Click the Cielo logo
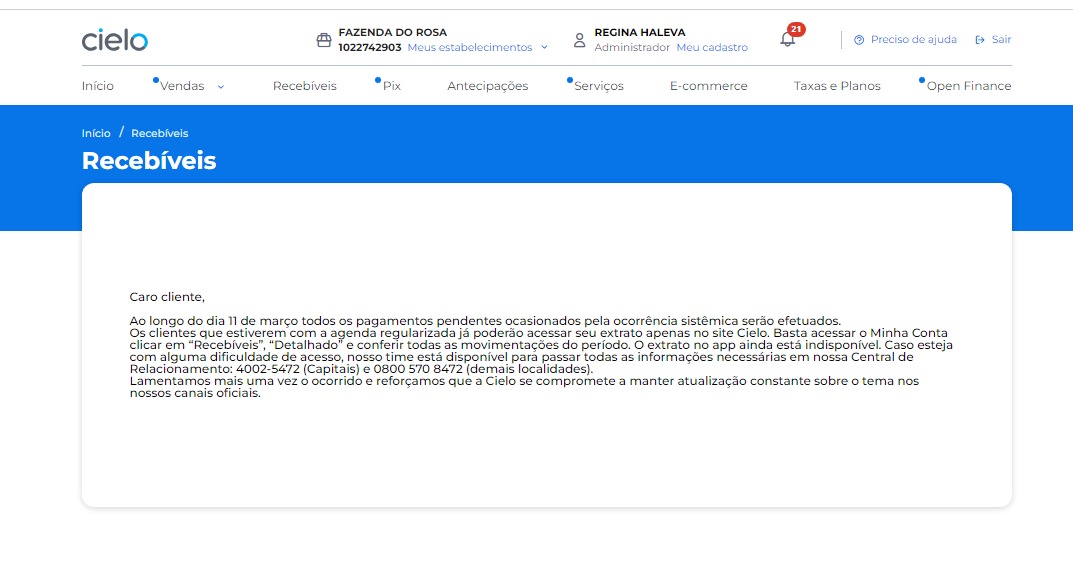 115,40
